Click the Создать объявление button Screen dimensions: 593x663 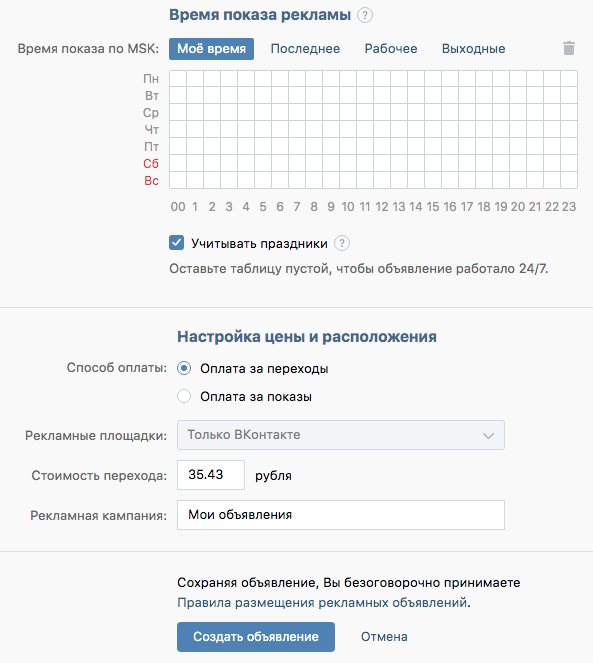[256, 636]
